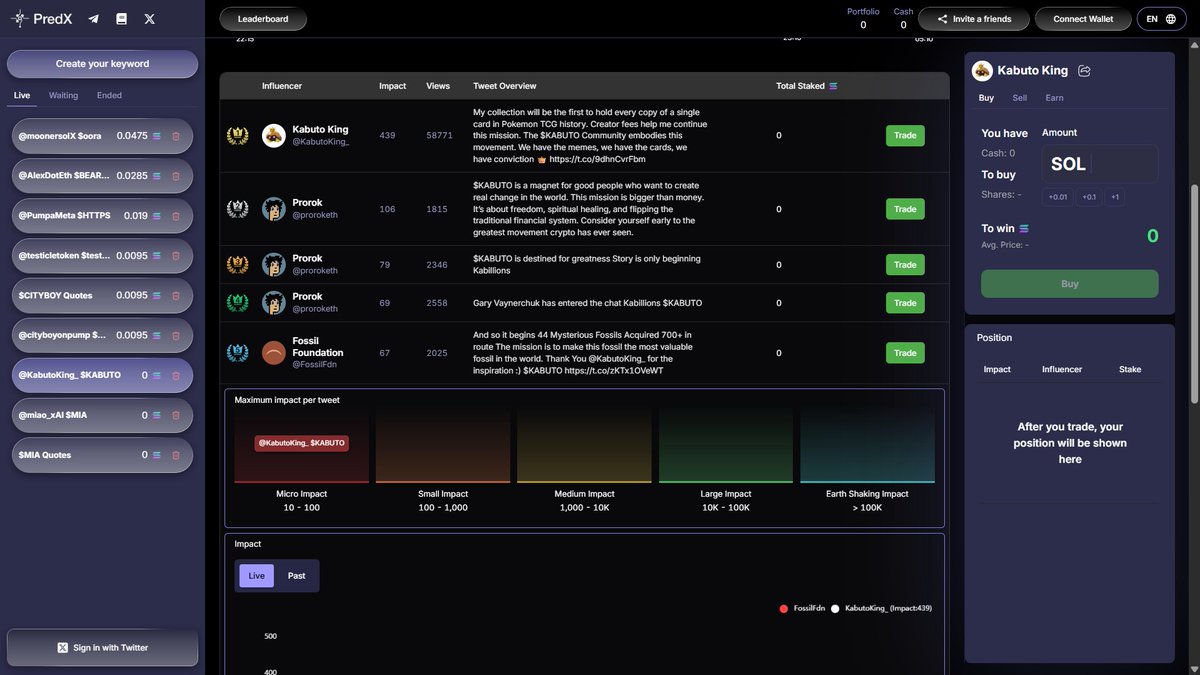
Task: Switch to the Ended keywords tab
Action: (109, 96)
